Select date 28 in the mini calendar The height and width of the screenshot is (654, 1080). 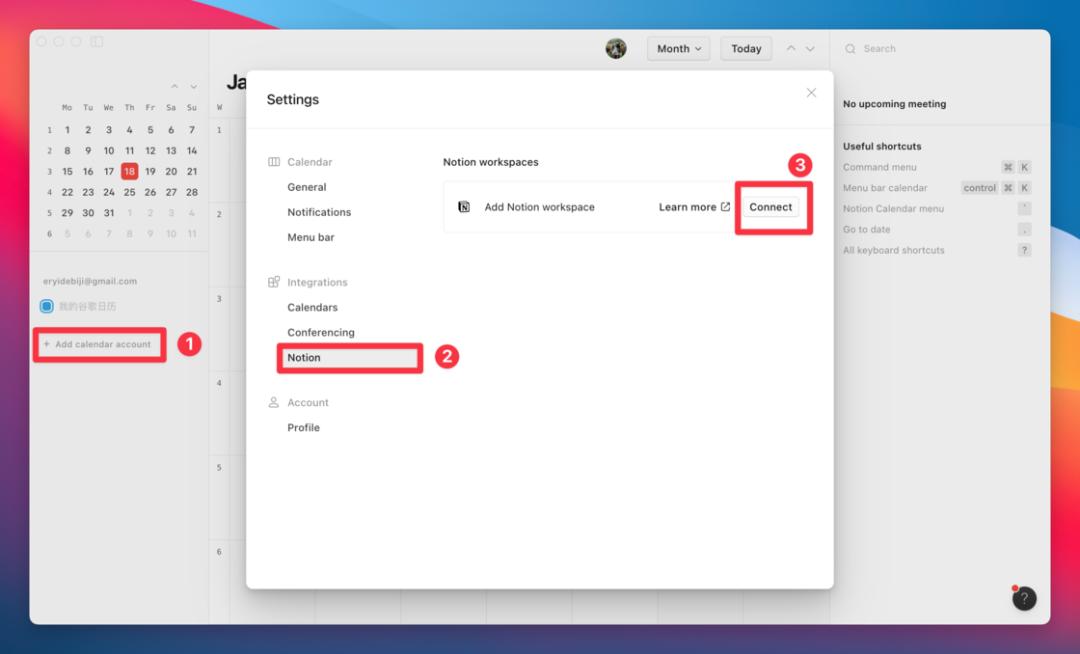point(191,192)
